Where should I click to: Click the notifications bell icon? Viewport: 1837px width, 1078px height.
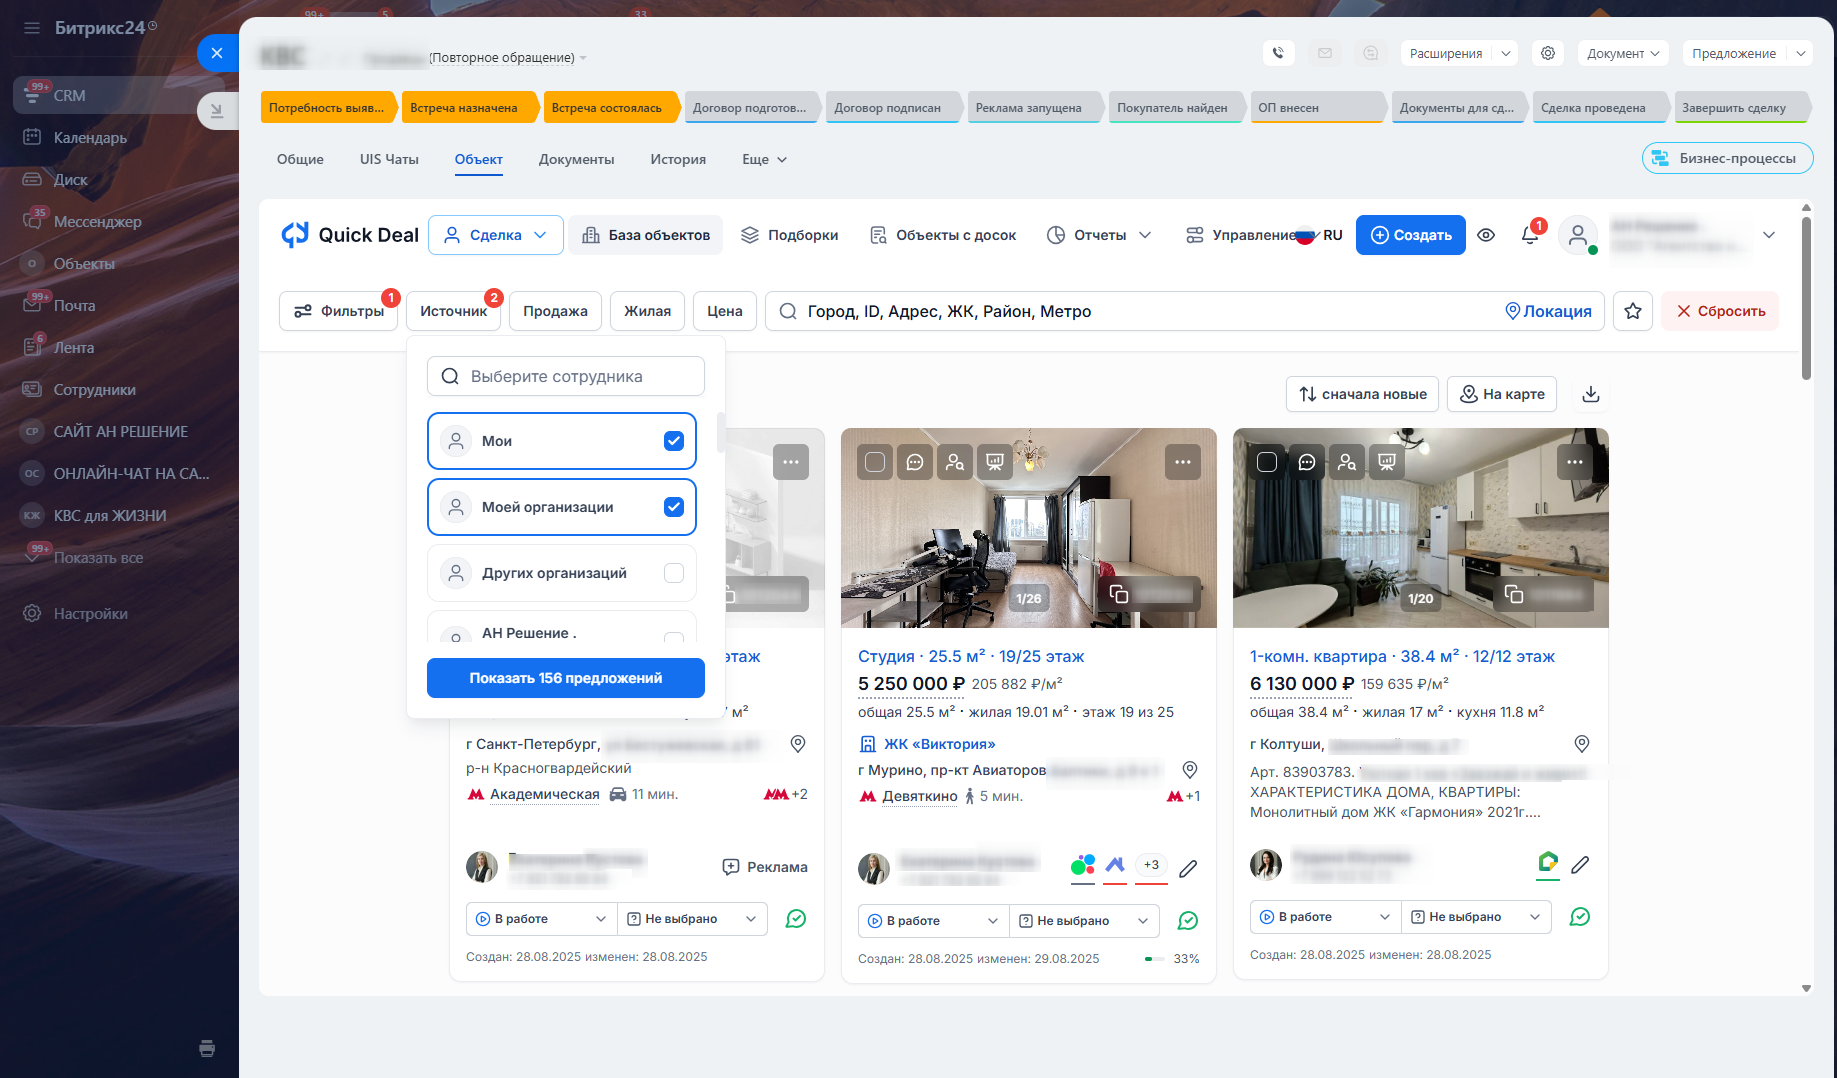(1529, 235)
